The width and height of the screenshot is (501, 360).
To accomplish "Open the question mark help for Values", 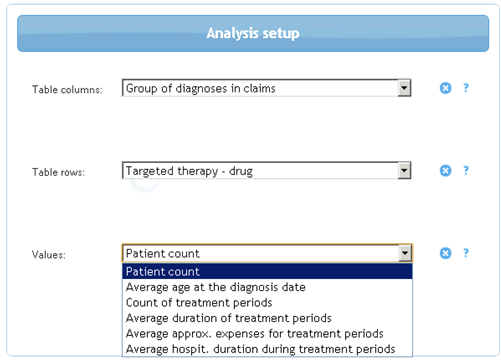I will [x=466, y=253].
